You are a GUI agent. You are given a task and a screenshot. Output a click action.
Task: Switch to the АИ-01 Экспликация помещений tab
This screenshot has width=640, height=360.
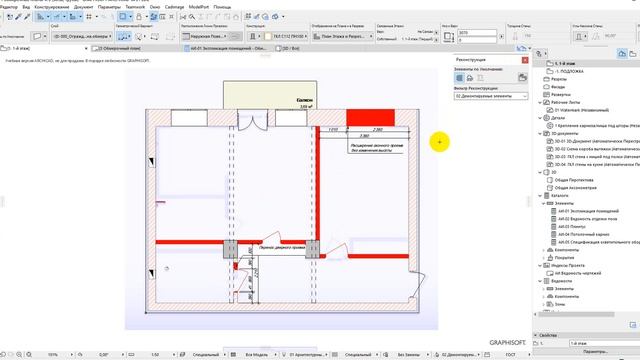click(225, 48)
